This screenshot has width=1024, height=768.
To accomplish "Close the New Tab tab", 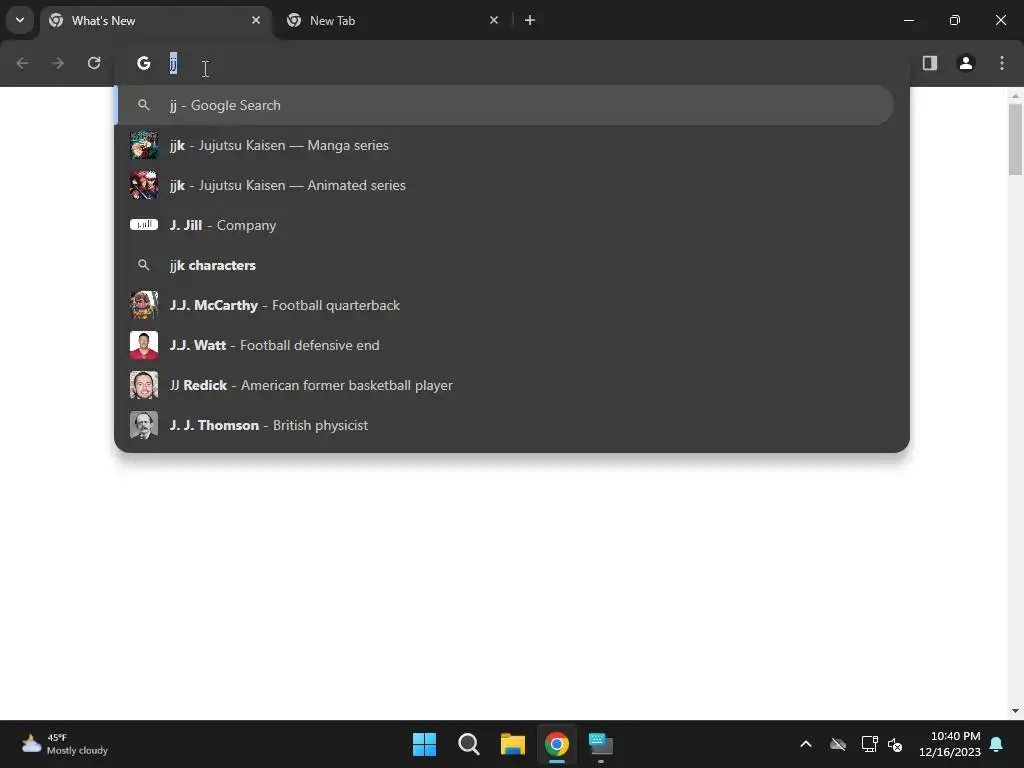I will (x=494, y=20).
